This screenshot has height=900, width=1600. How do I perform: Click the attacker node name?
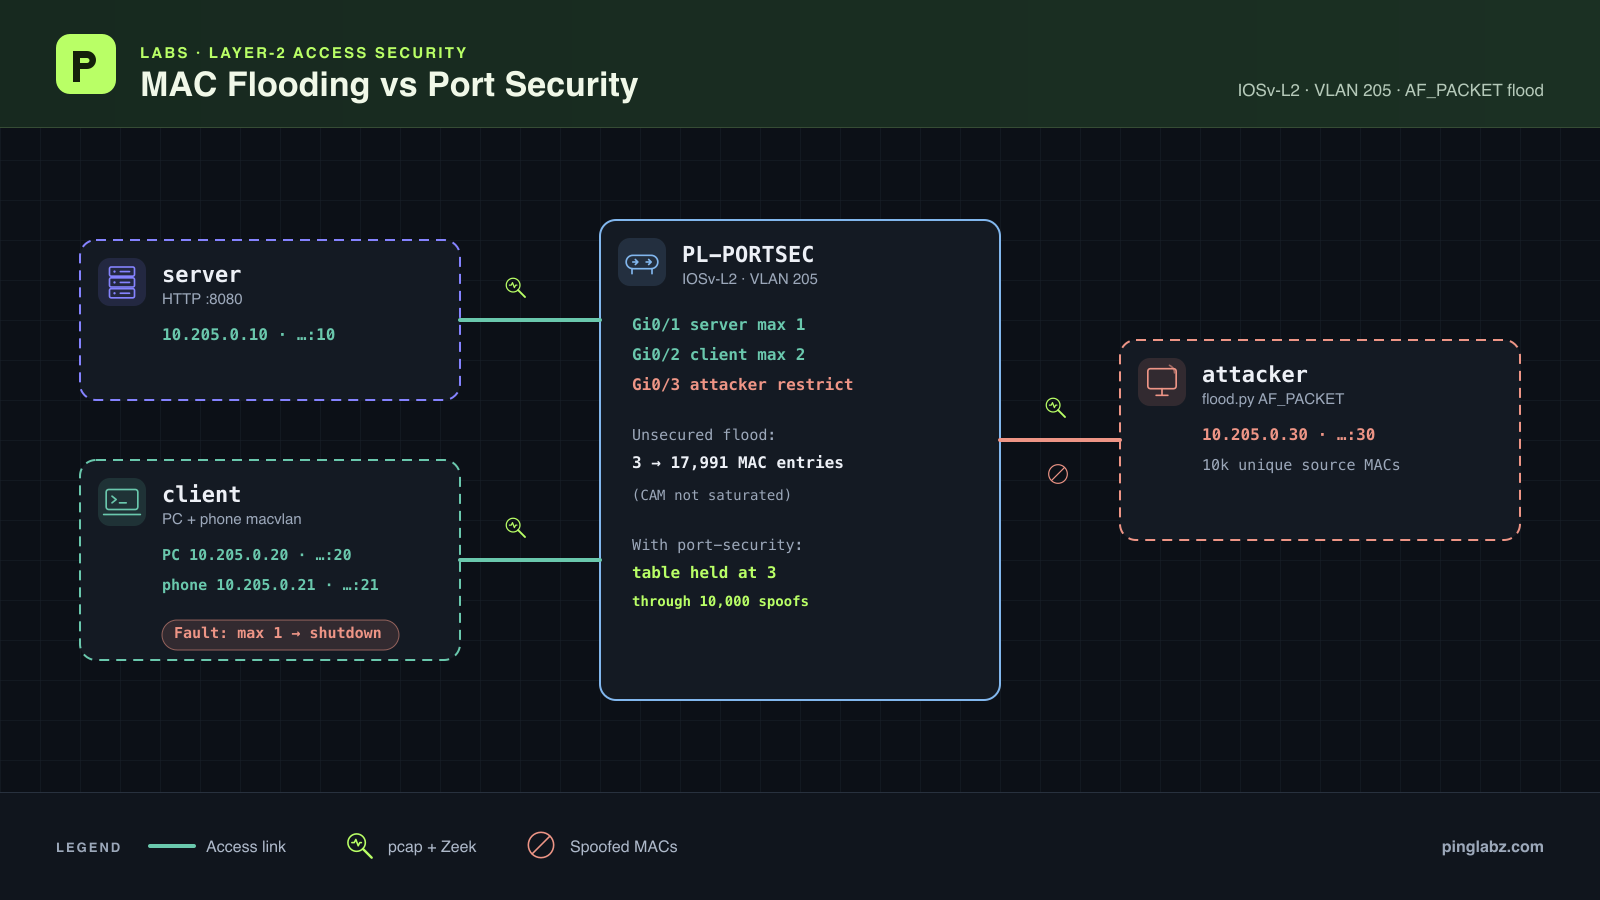click(1255, 375)
